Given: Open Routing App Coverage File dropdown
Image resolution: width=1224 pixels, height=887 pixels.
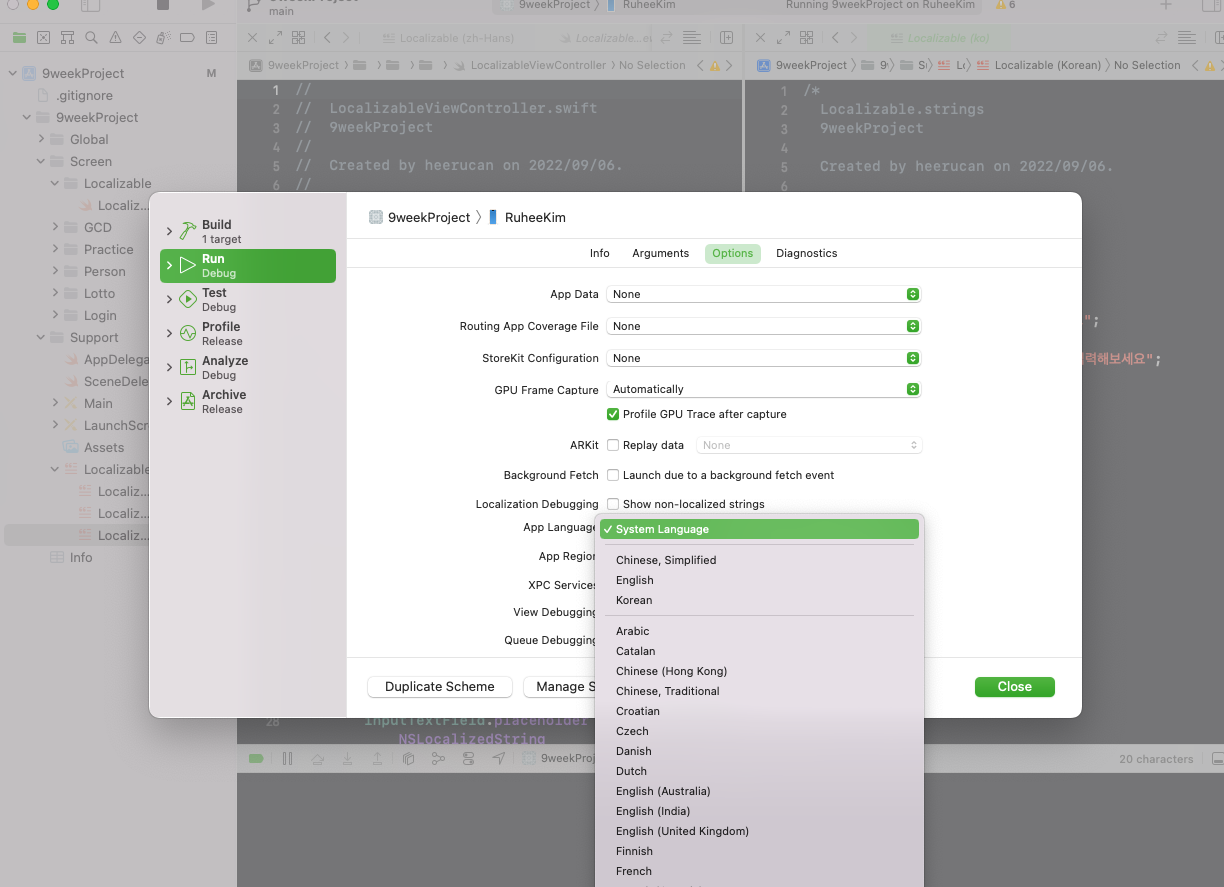Looking at the screenshot, I should point(763,326).
